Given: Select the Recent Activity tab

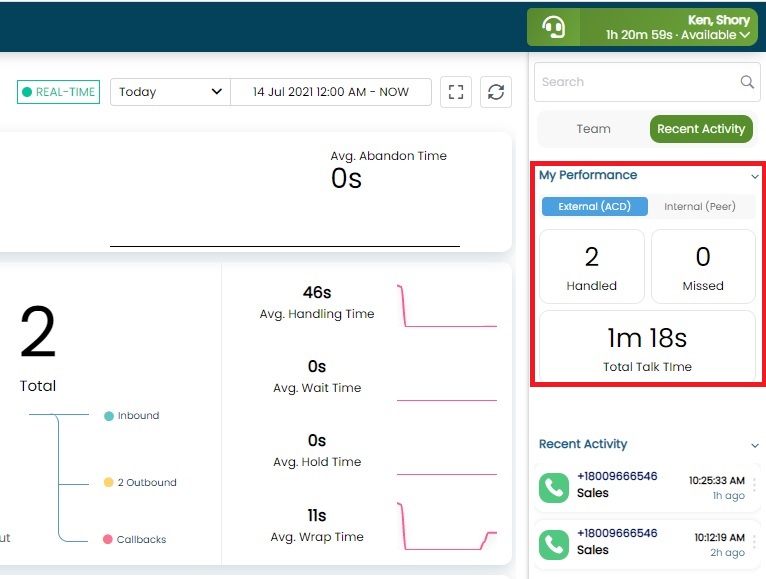Looking at the screenshot, I should point(701,129).
